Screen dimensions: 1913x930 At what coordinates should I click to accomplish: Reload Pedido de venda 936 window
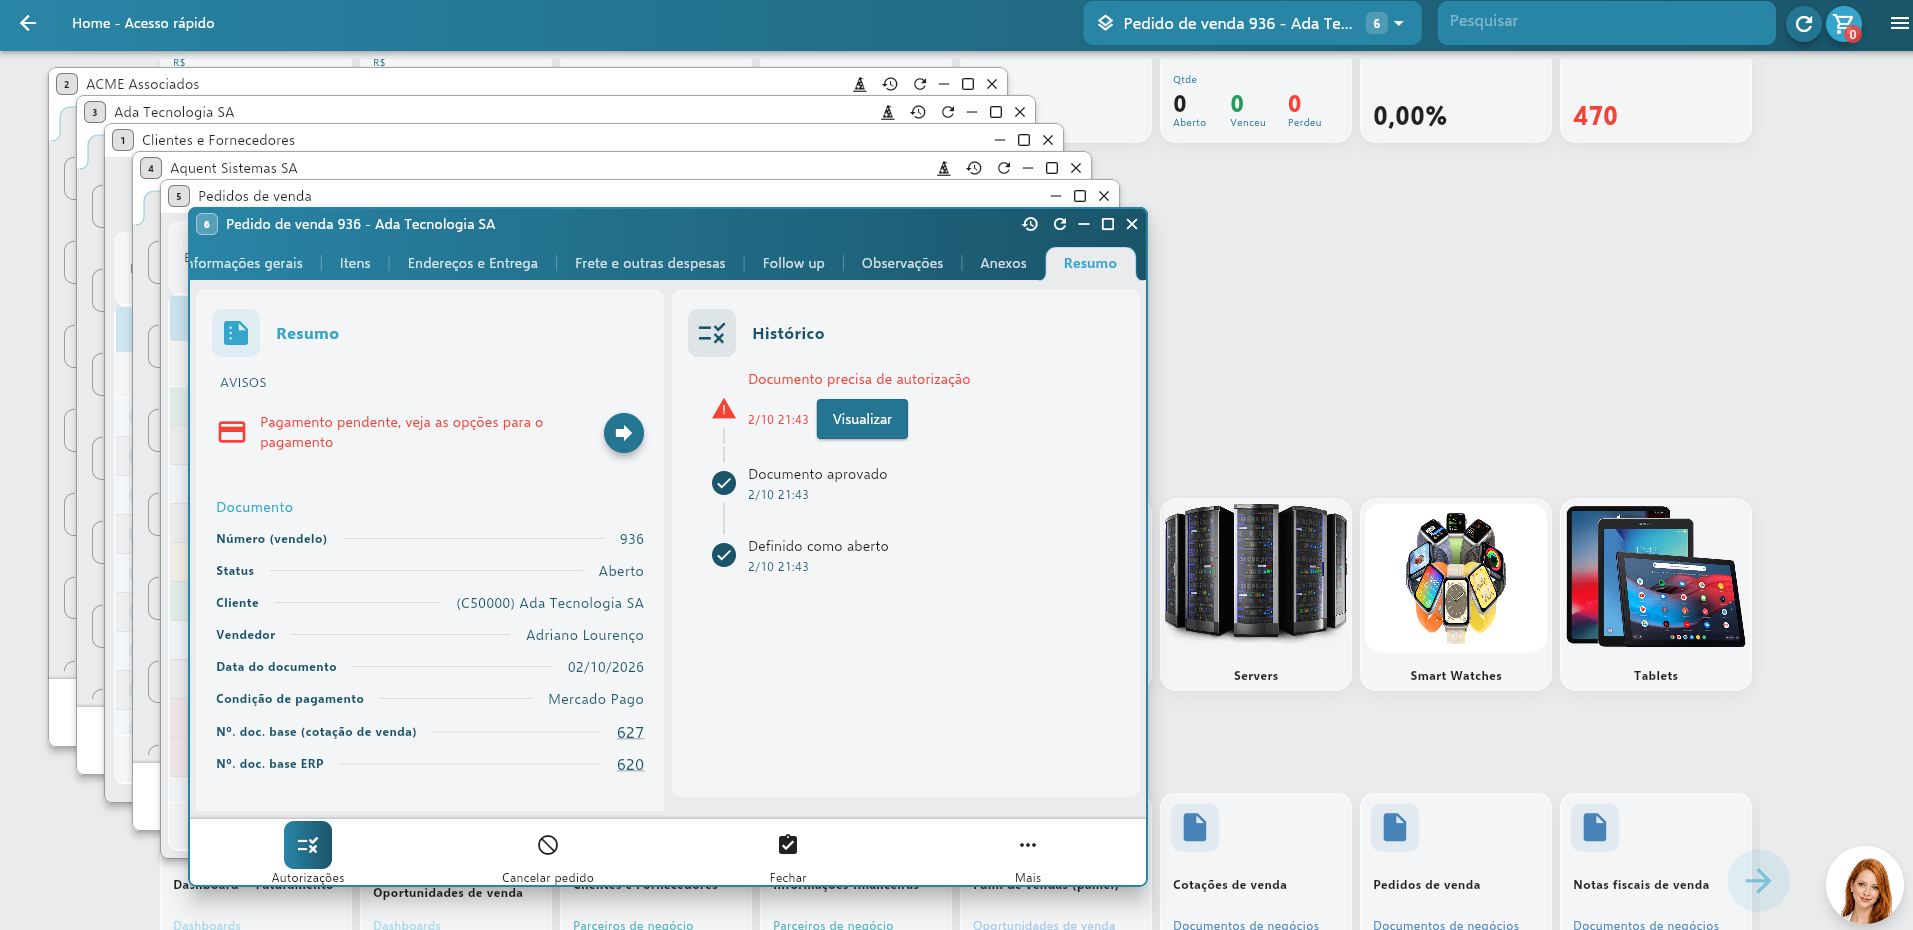point(1059,224)
